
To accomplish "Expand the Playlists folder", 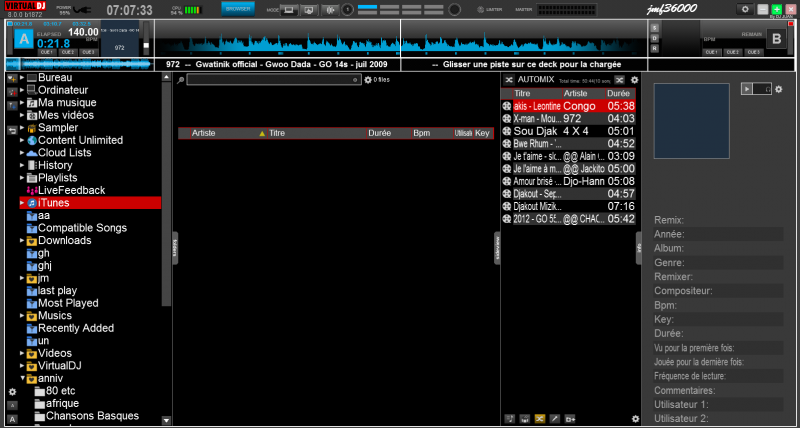I will 22,178.
